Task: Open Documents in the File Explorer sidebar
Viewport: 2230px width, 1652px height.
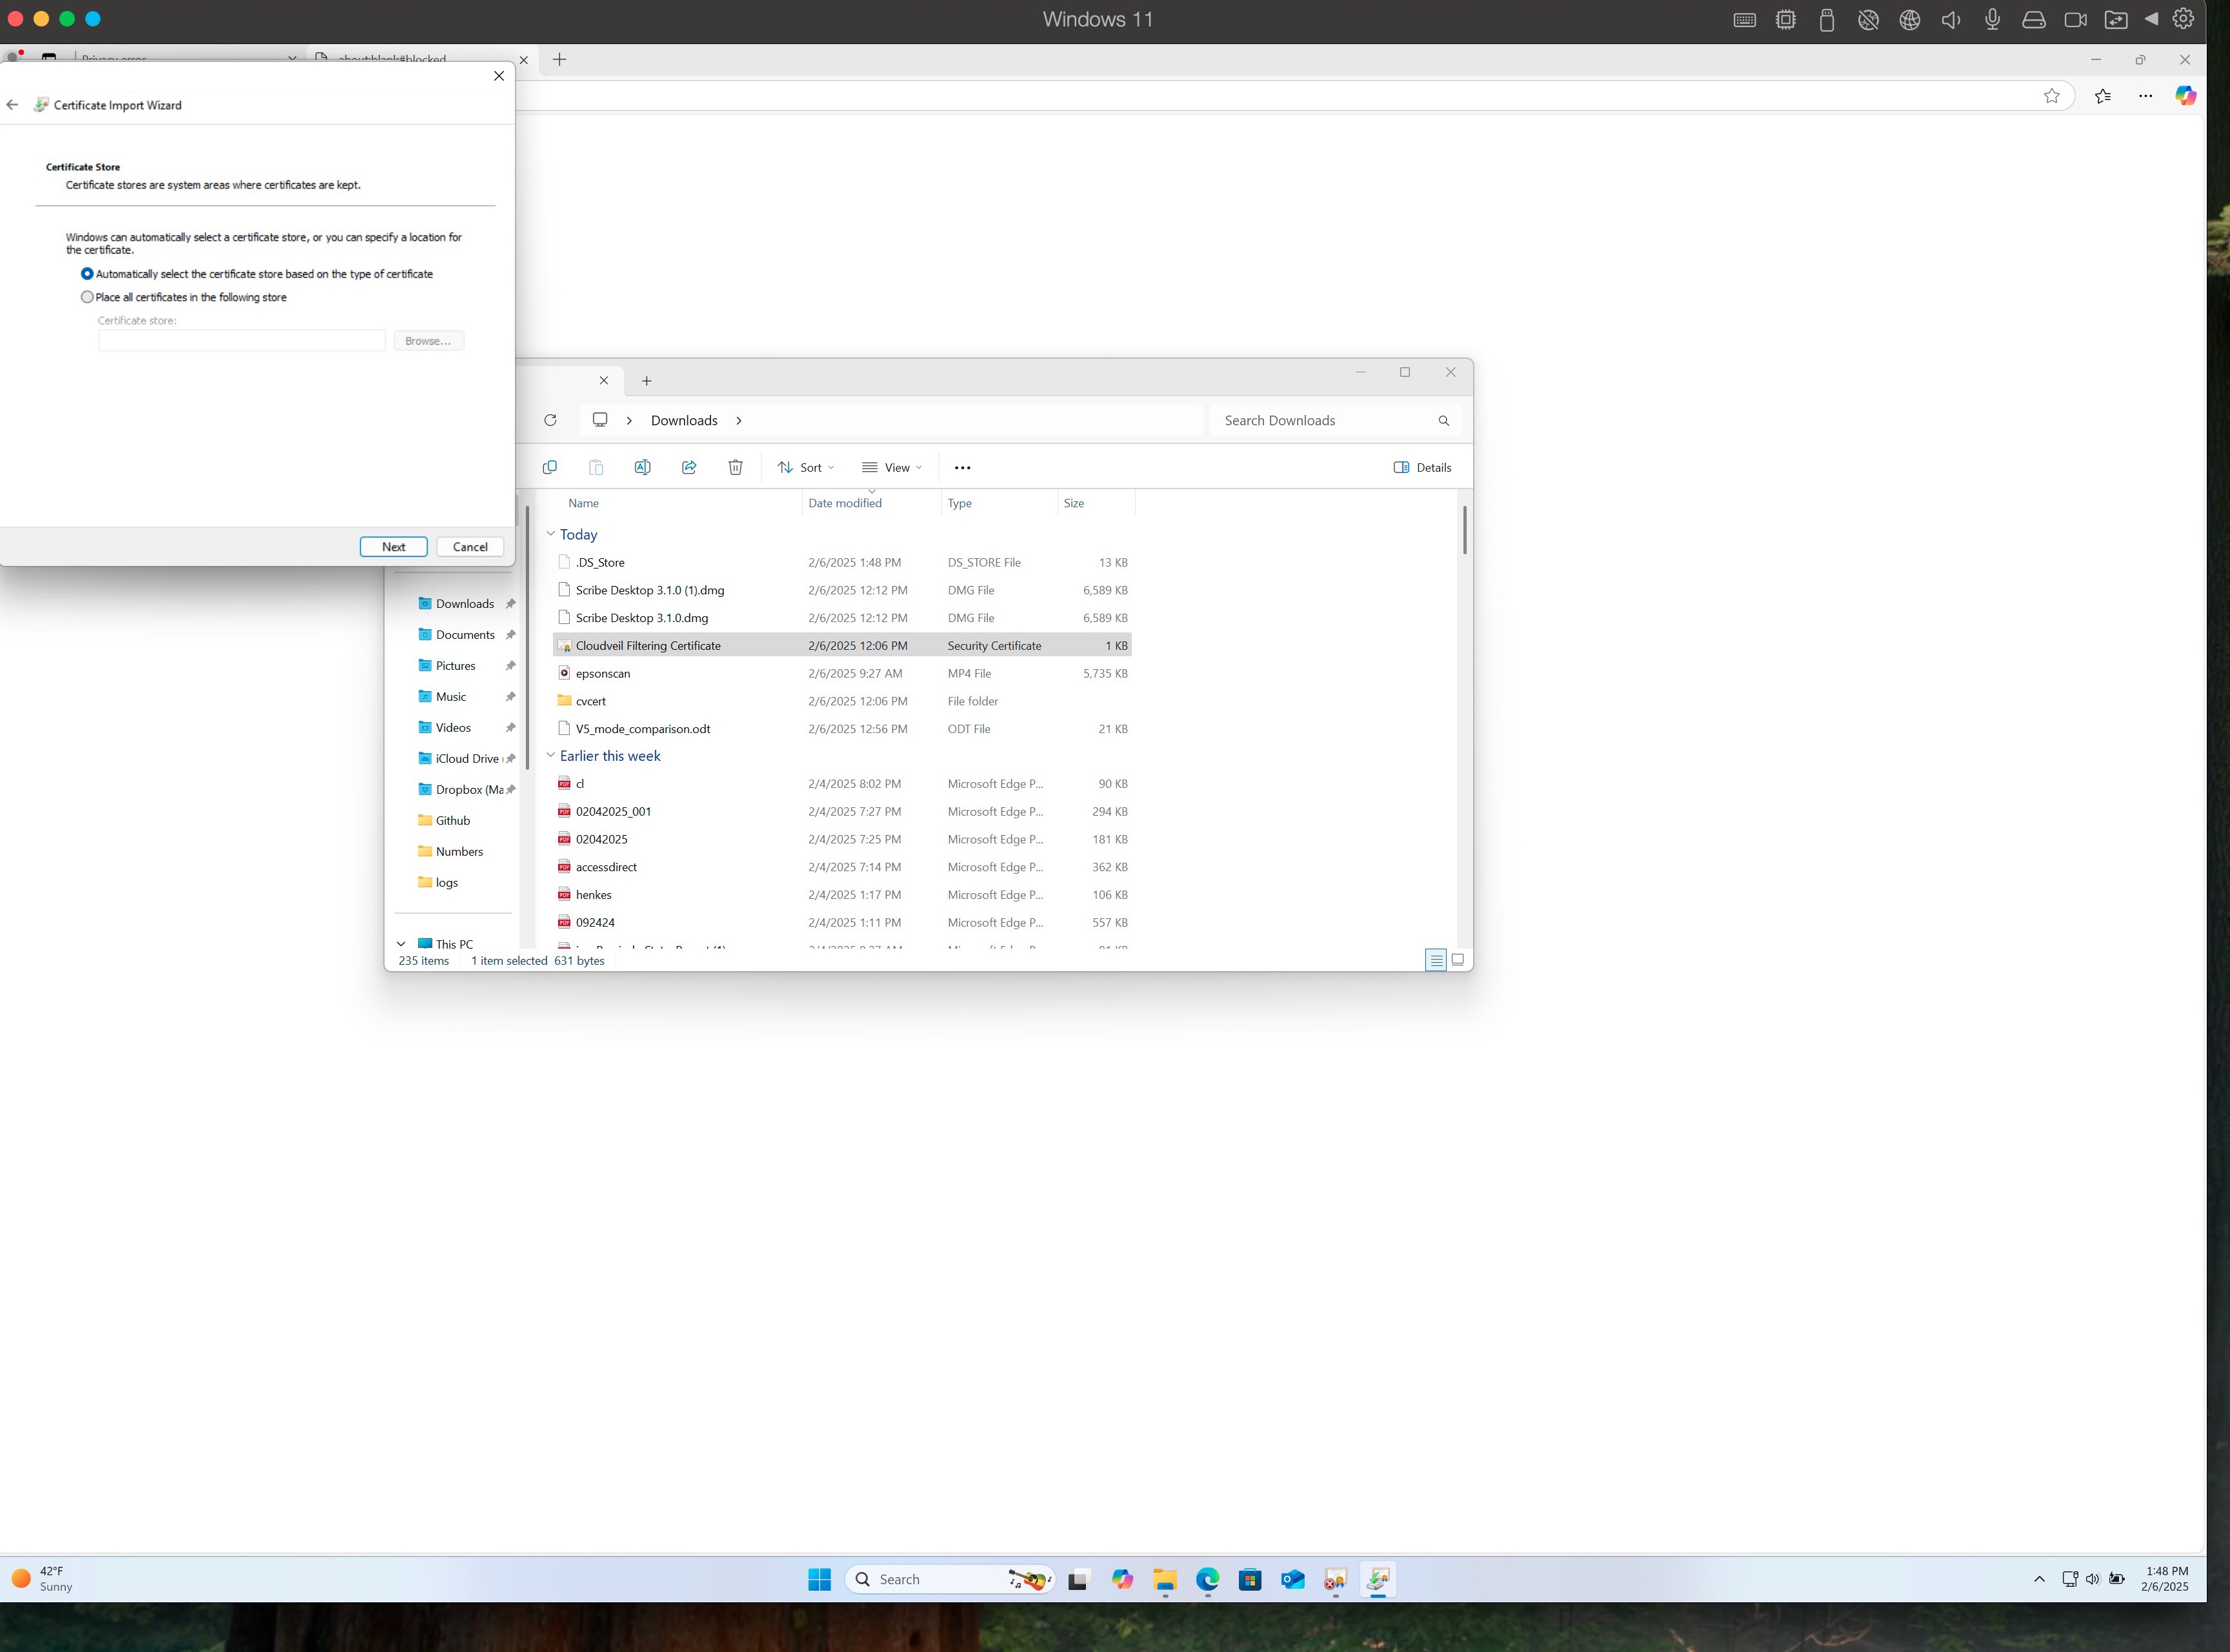Action: (x=465, y=635)
